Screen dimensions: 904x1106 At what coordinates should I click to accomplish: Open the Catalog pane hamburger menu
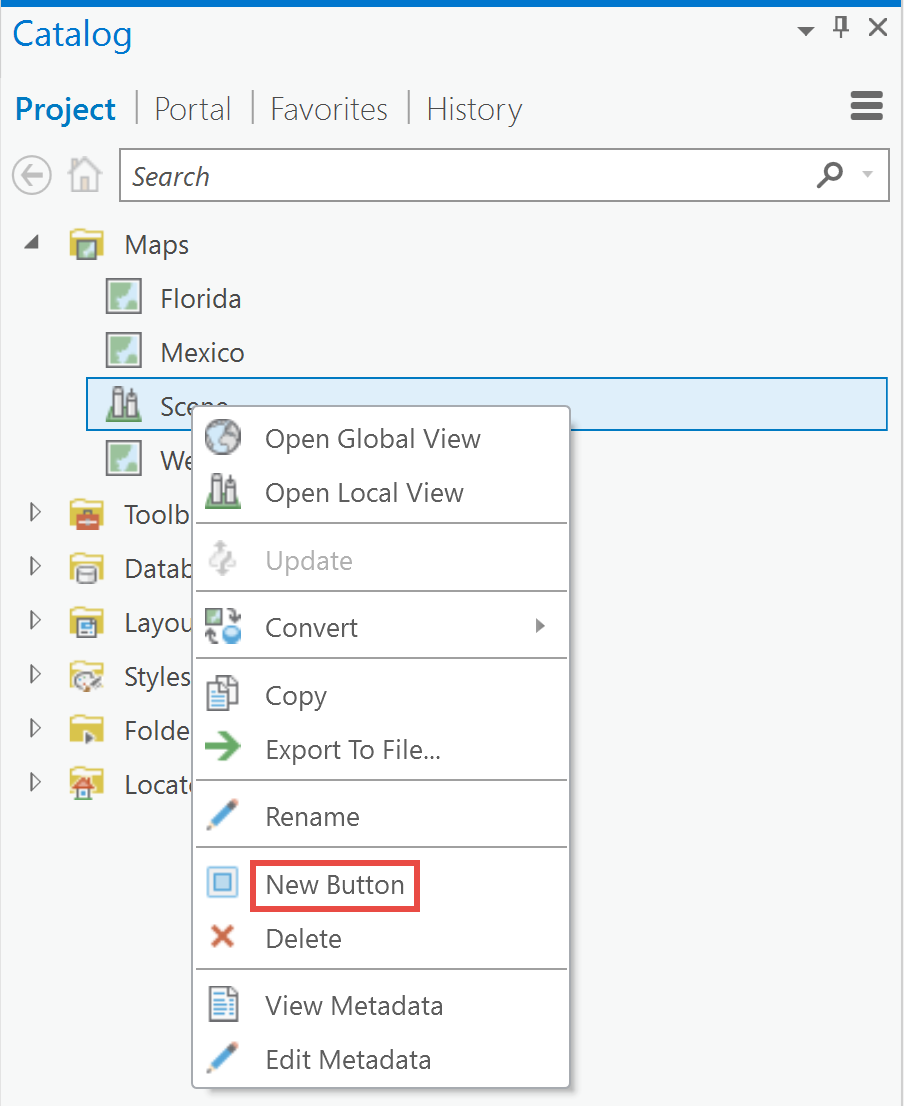tap(866, 106)
